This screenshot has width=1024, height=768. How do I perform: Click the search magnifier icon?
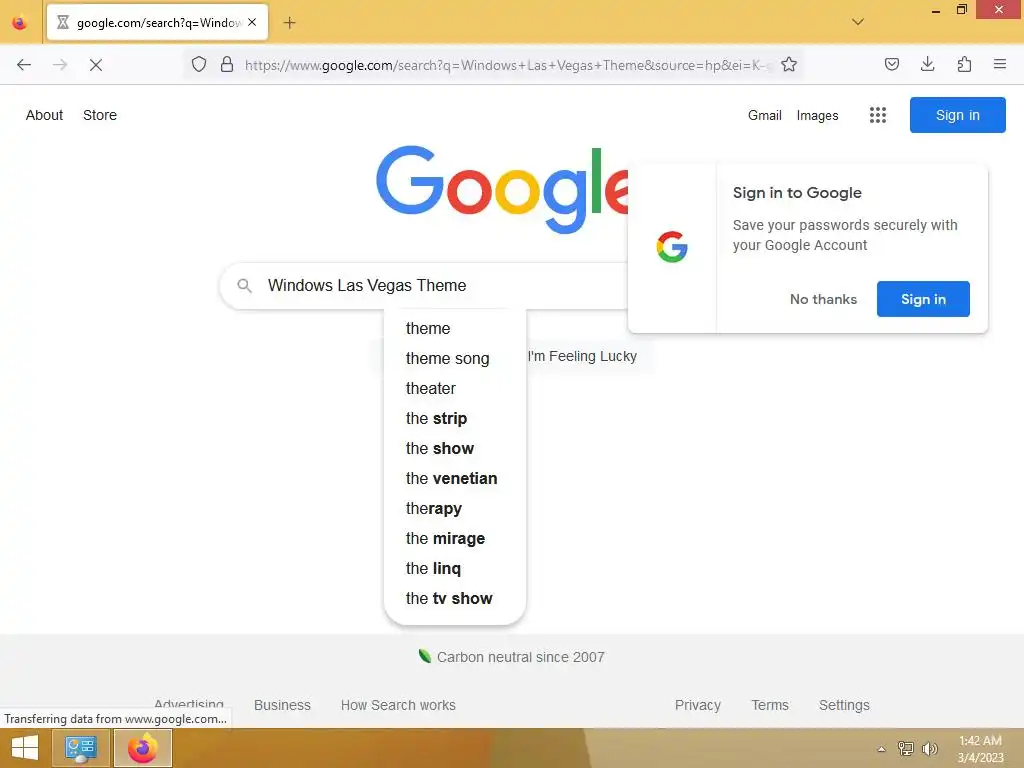pos(245,285)
